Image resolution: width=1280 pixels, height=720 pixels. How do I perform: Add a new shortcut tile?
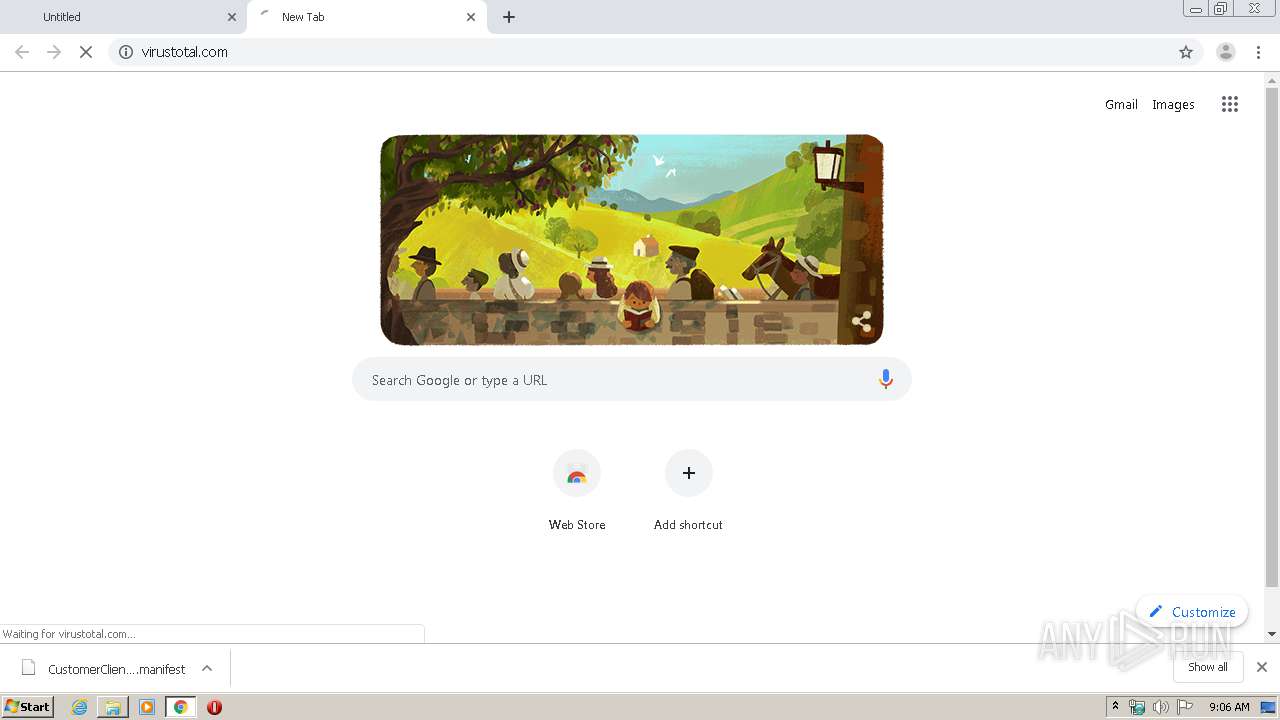[688, 490]
